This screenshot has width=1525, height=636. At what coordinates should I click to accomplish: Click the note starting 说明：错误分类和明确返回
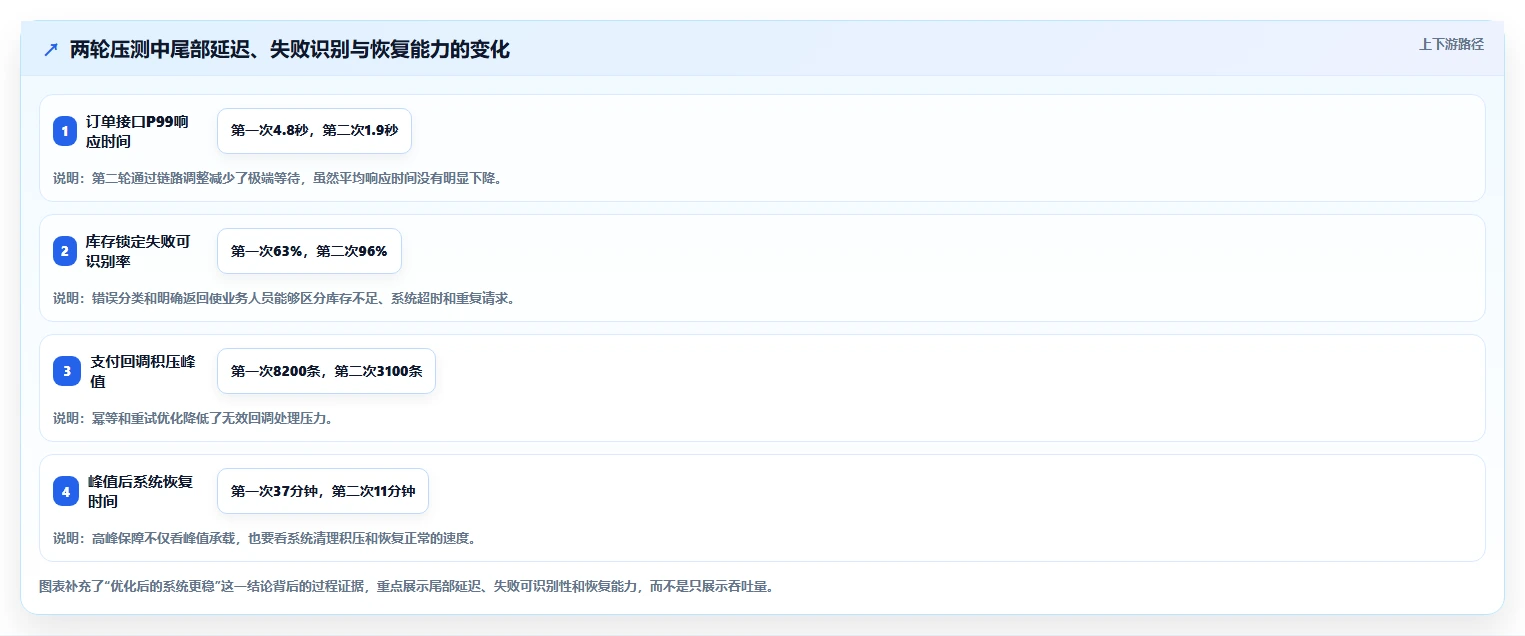284,299
